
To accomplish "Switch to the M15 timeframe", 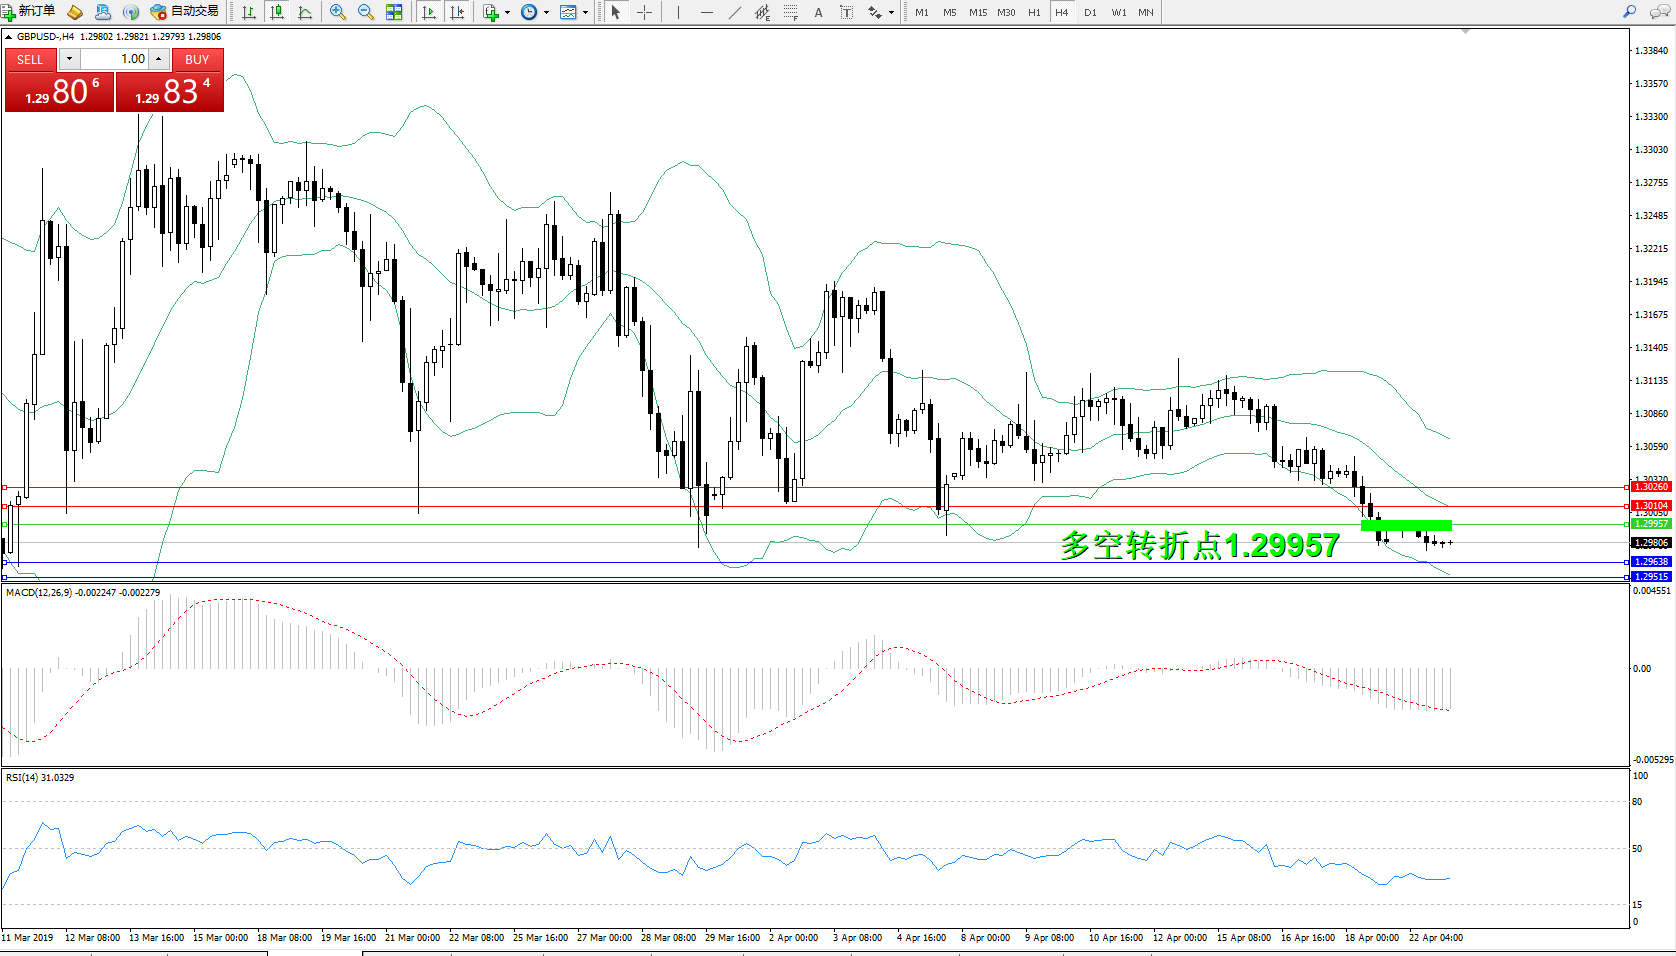I will (977, 12).
